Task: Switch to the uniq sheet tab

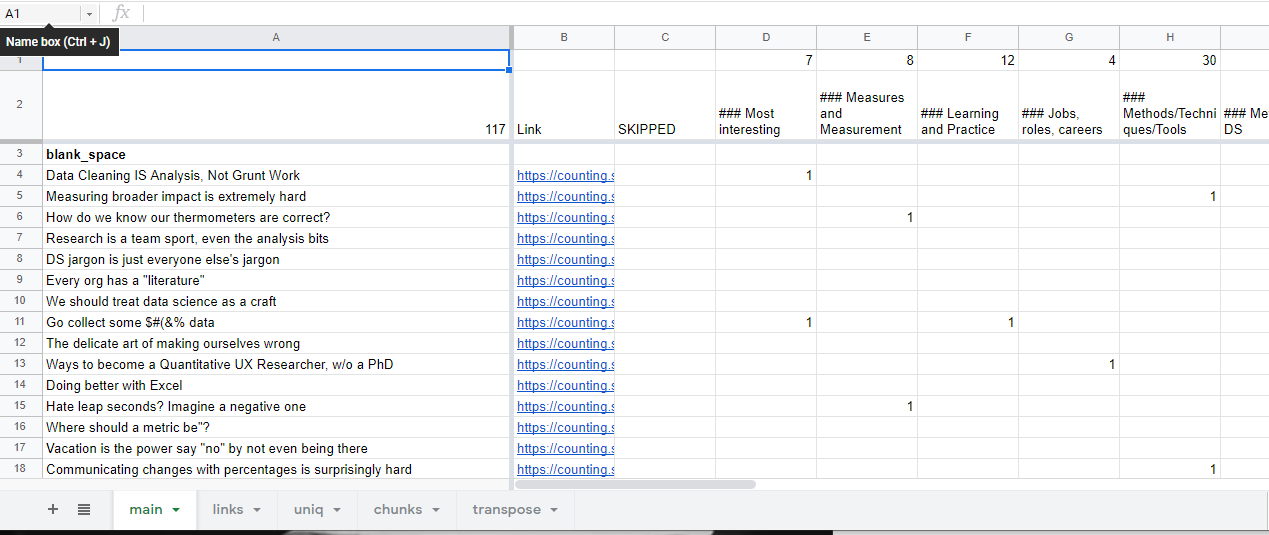Action: (x=308, y=509)
